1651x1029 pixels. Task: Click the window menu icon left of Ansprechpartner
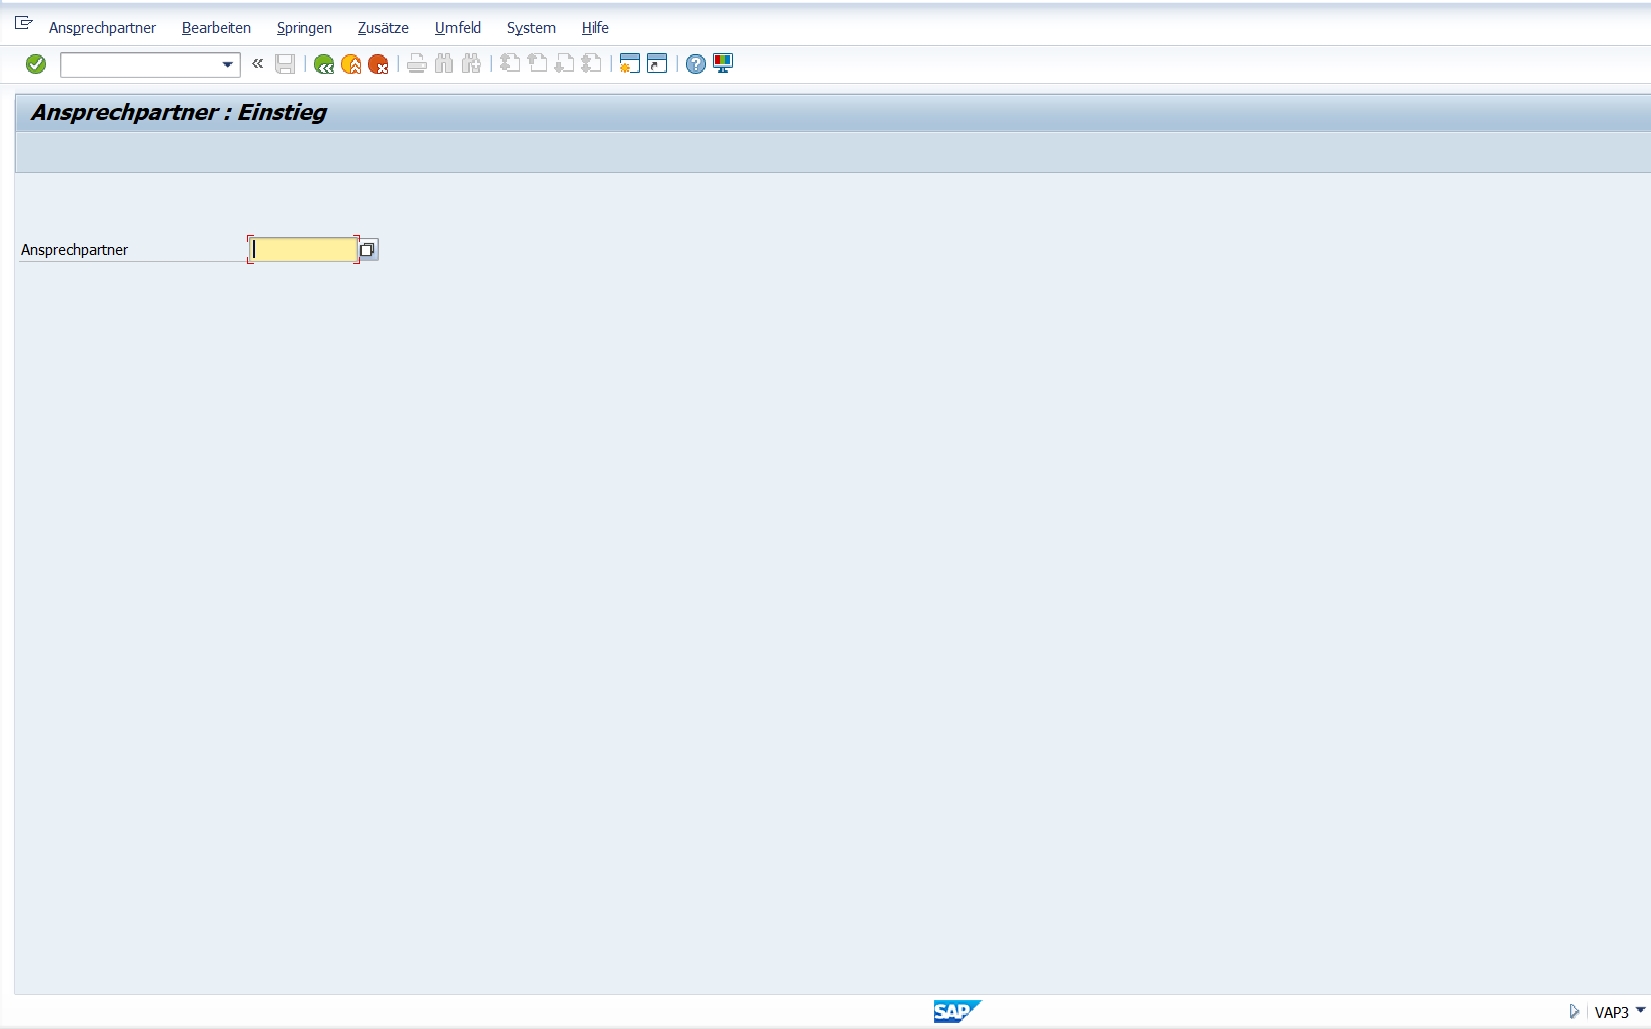[x=24, y=23]
